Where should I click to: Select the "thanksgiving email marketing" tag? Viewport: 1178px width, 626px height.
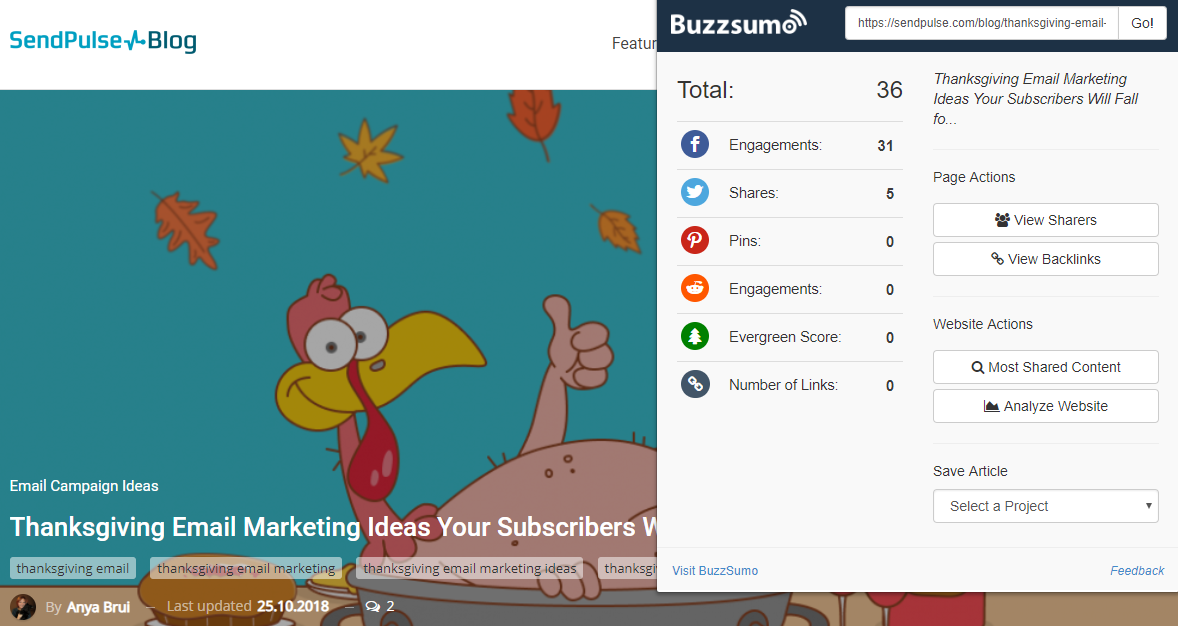pos(246,568)
